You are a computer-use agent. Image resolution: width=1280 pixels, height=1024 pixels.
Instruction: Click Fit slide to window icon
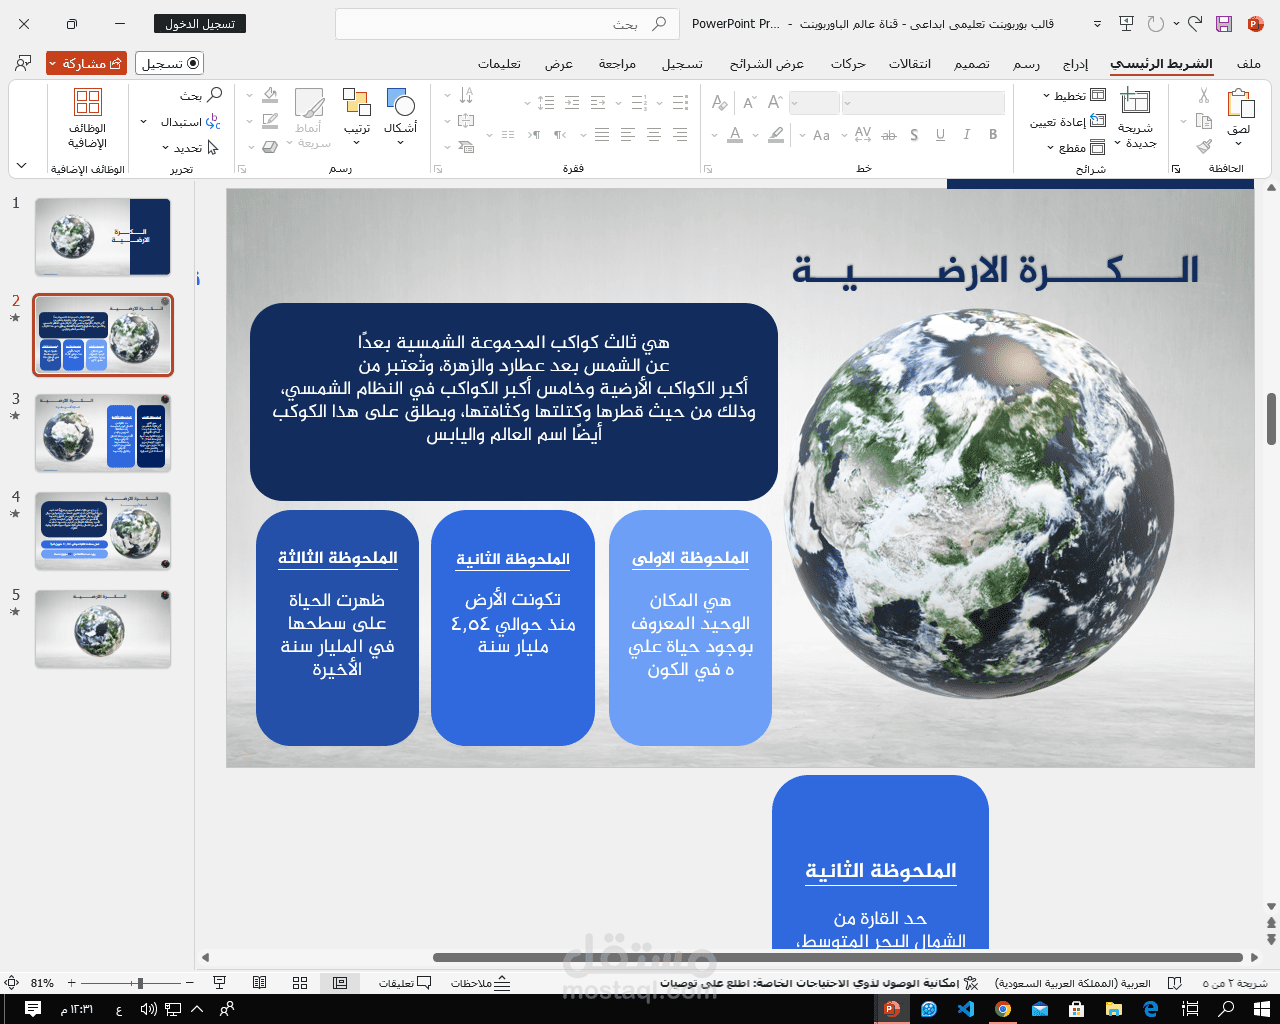(12, 983)
